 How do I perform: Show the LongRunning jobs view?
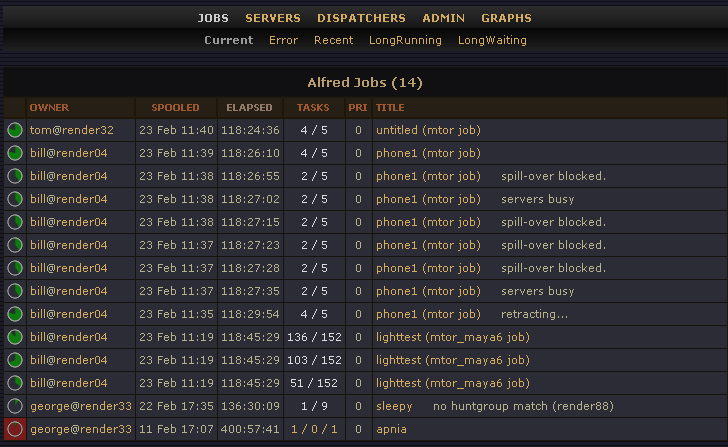coord(405,41)
